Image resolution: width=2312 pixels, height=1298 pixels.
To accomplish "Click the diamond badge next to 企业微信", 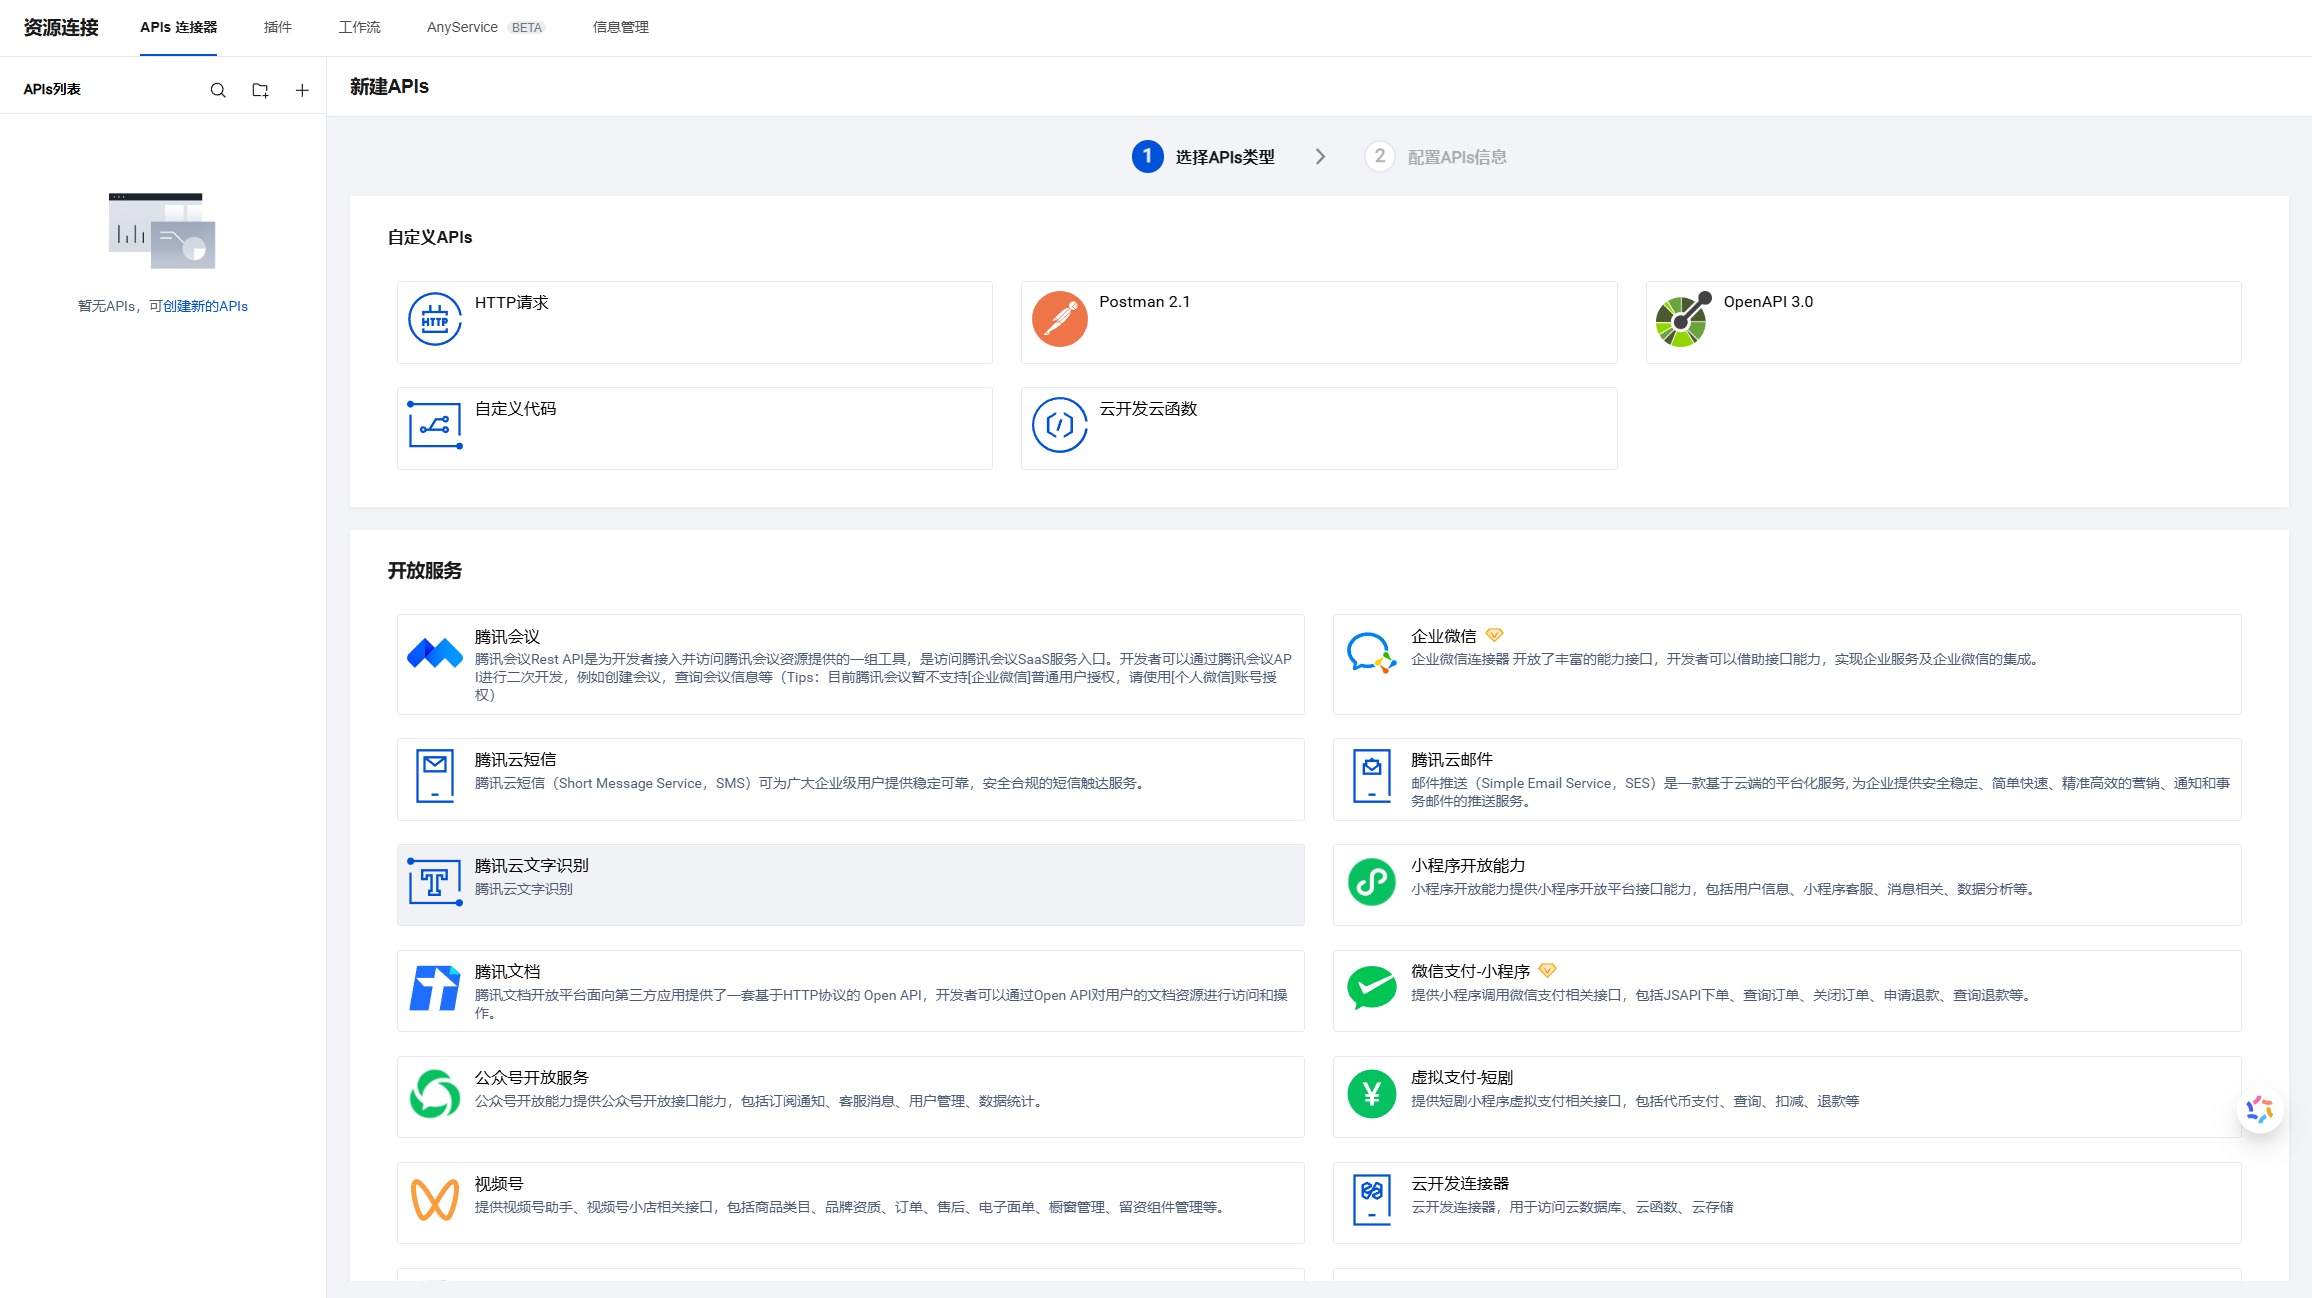I will click(1494, 635).
